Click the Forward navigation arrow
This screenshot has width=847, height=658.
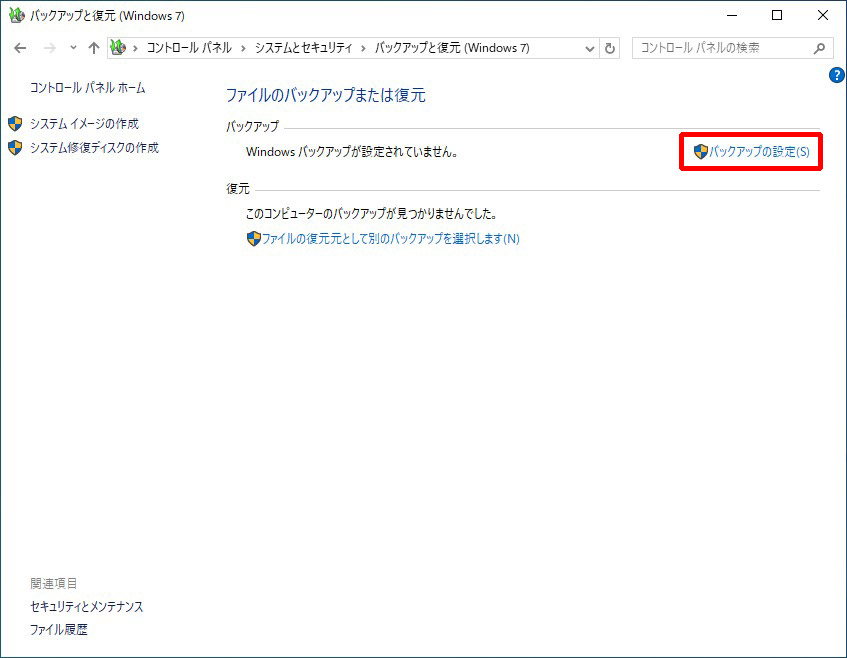pos(50,48)
